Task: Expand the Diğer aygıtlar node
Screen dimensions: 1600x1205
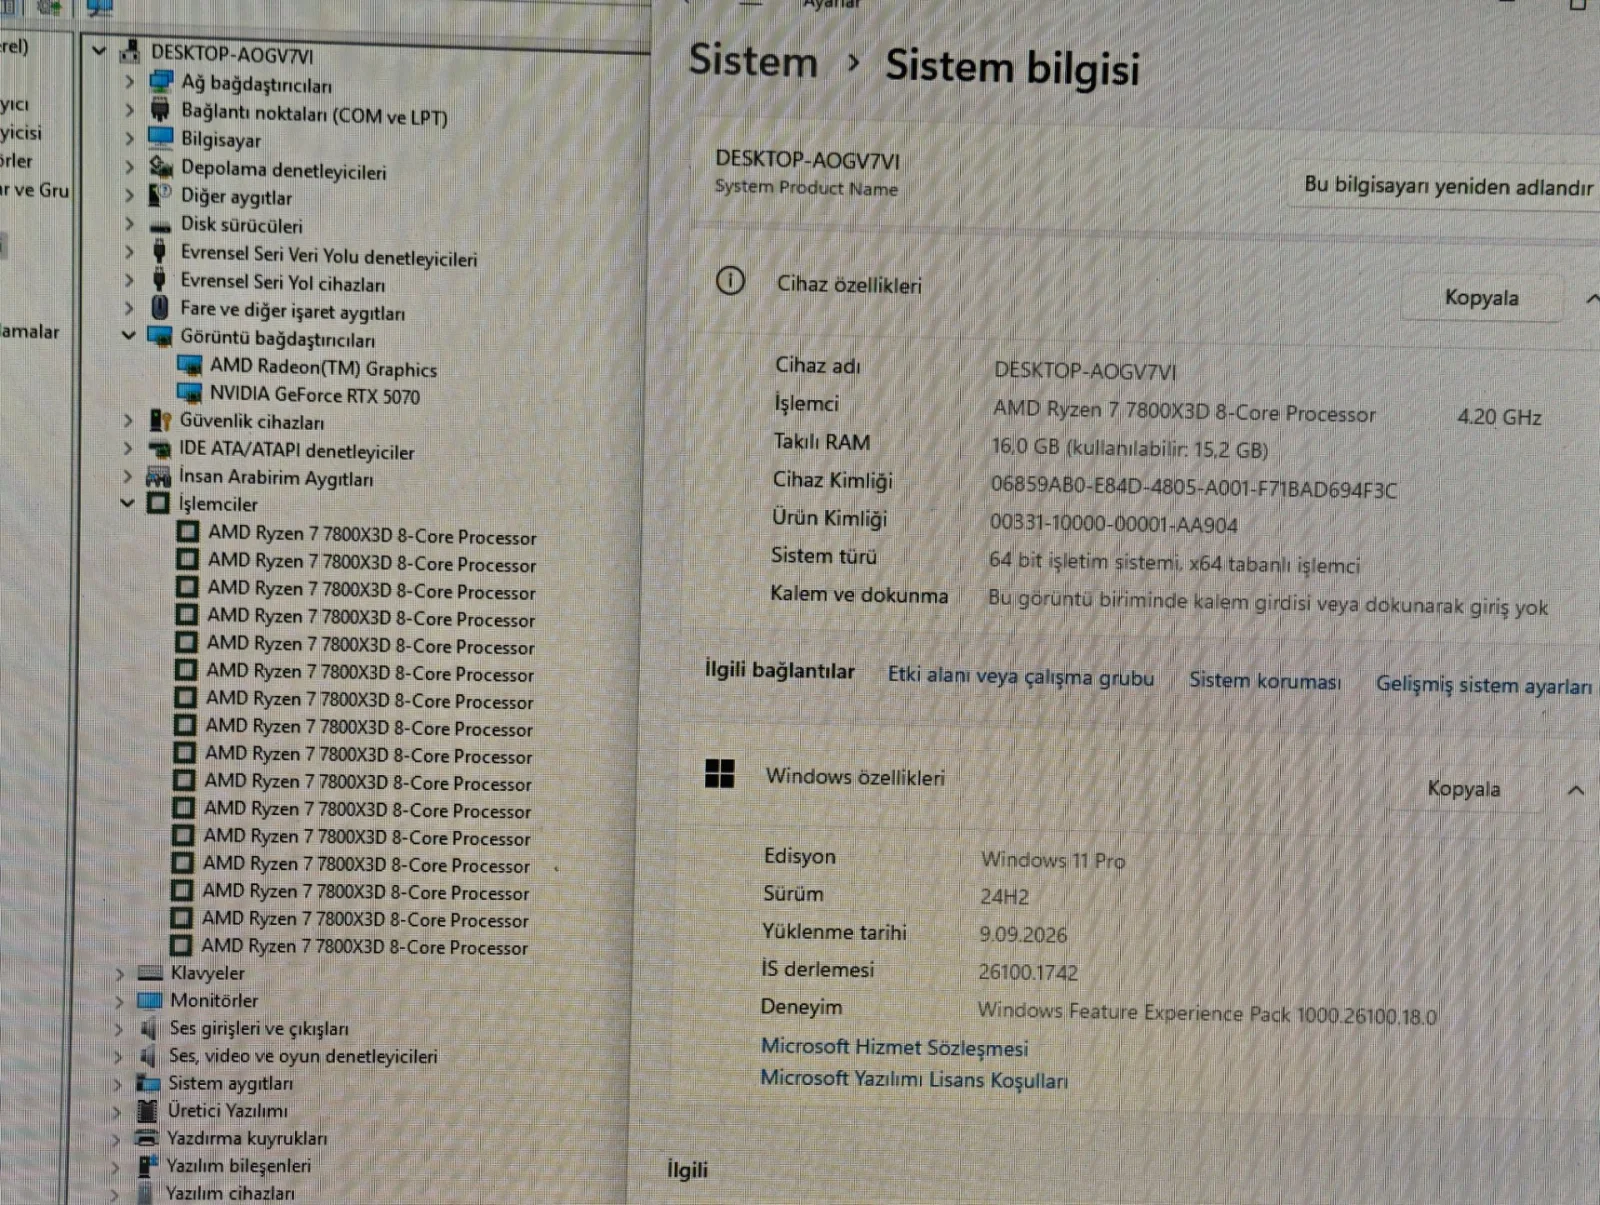Action: (x=130, y=194)
